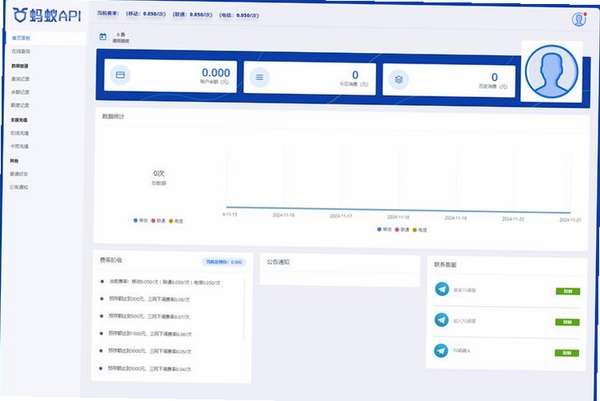This screenshot has width=600, height=401.
Task: Open 公告通知 in the sidebar
Action: (19, 187)
